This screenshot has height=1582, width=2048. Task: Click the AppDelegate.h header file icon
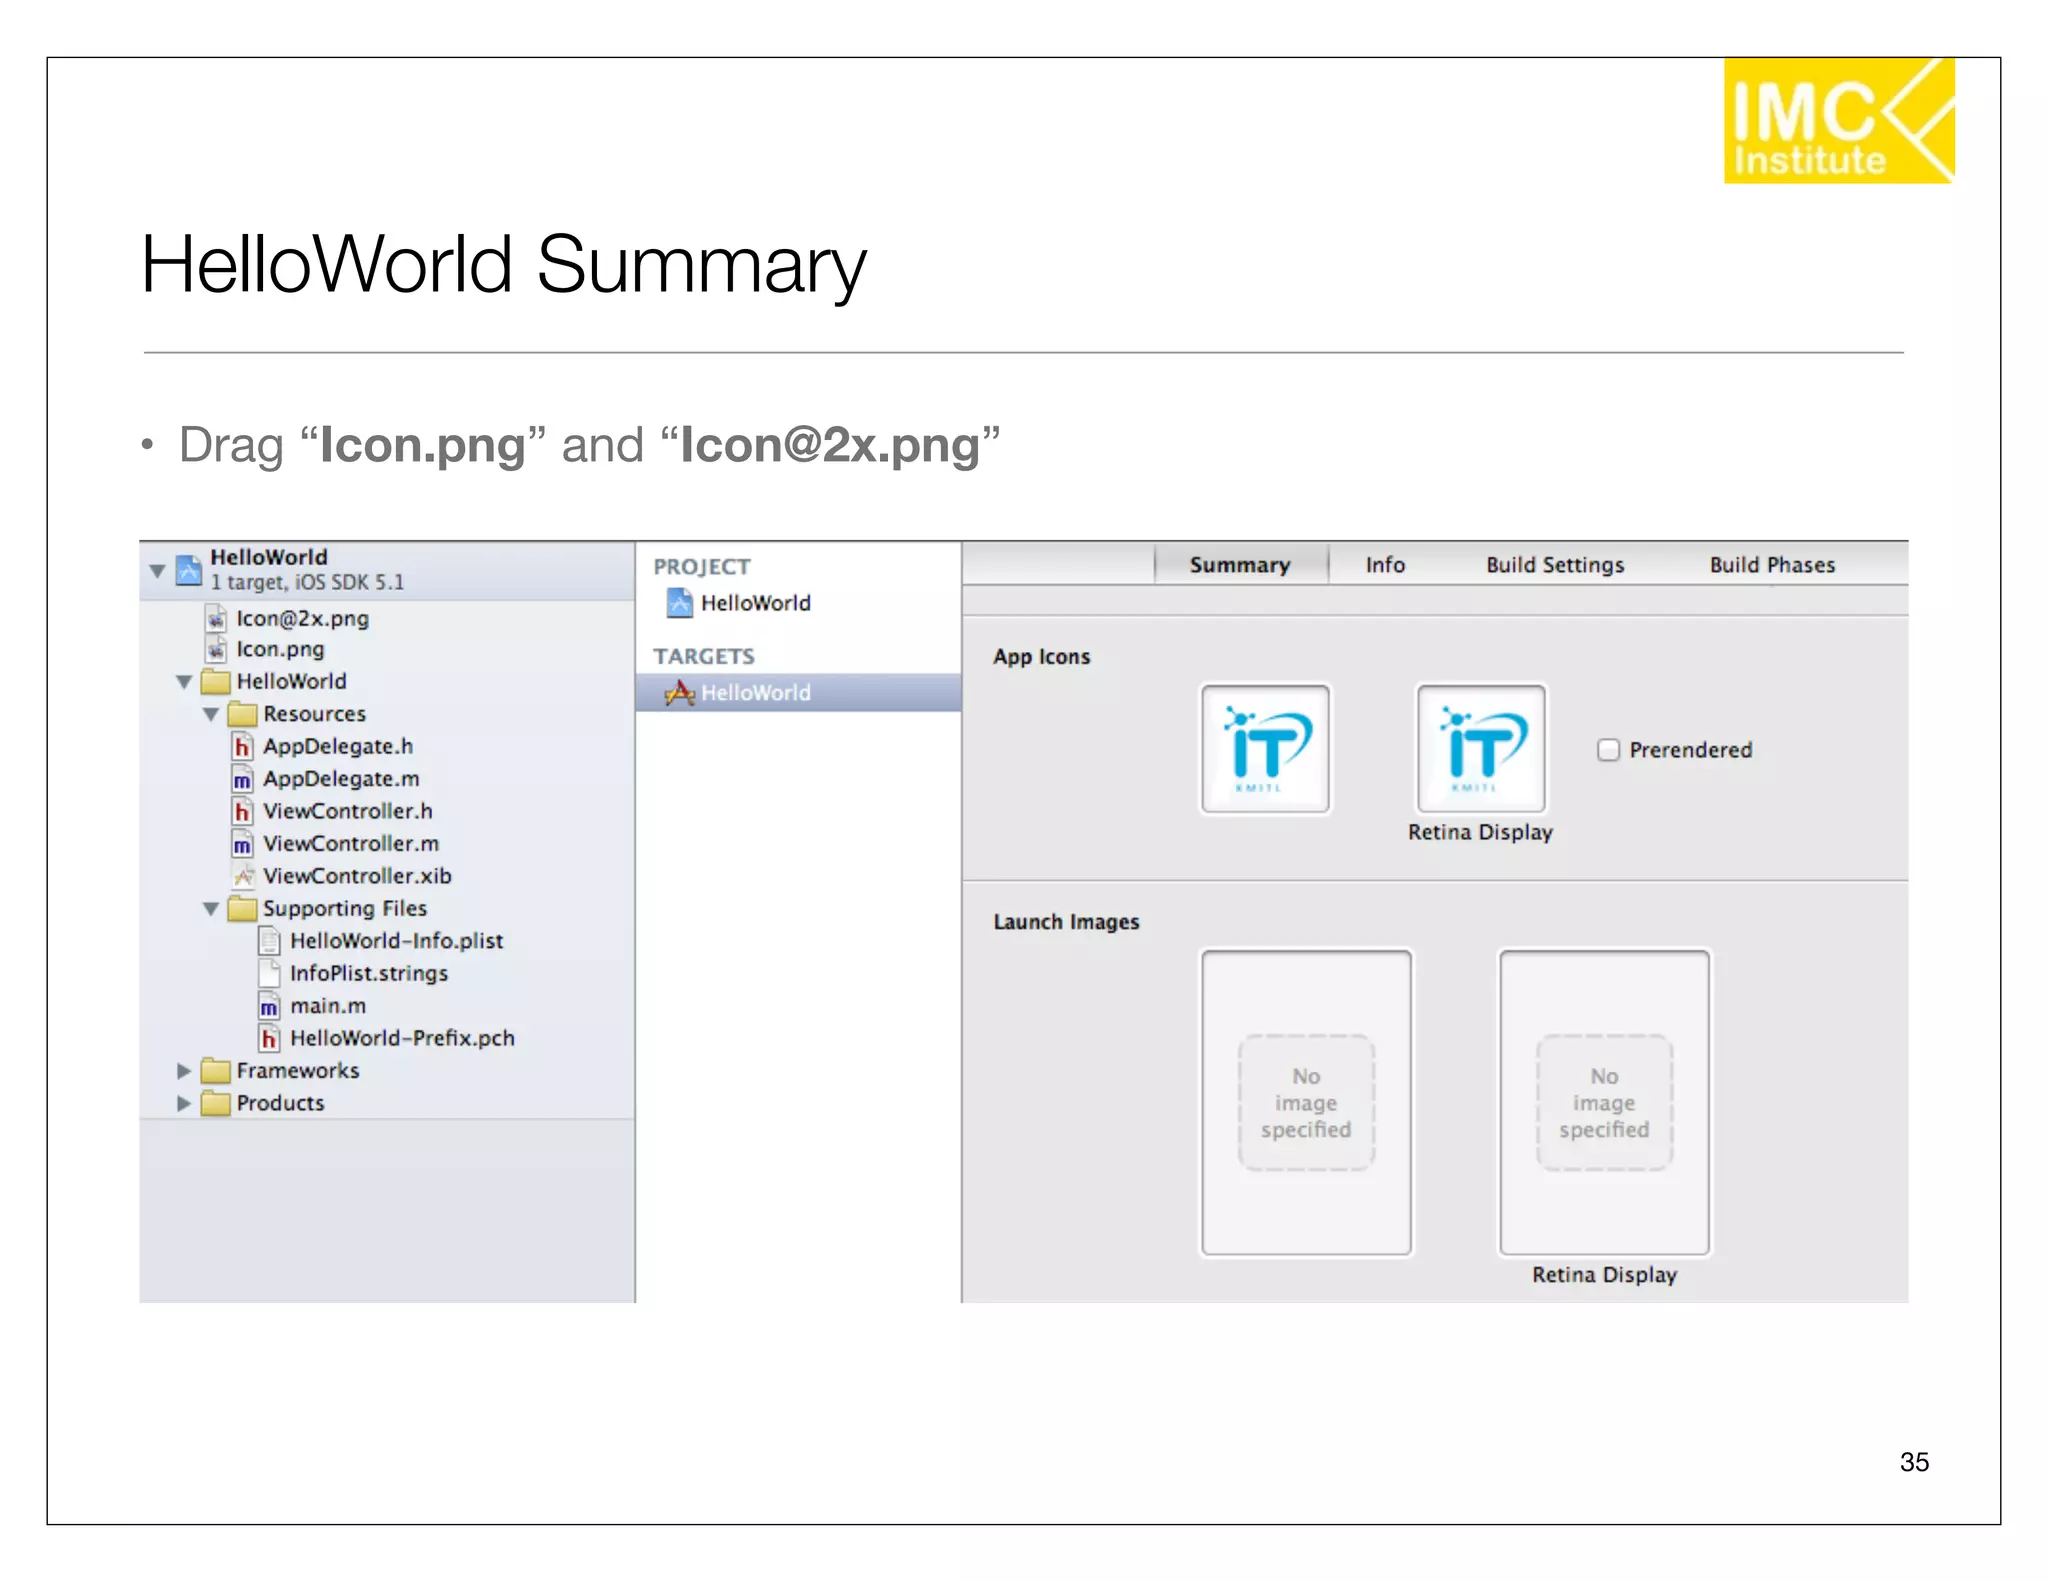tap(242, 747)
